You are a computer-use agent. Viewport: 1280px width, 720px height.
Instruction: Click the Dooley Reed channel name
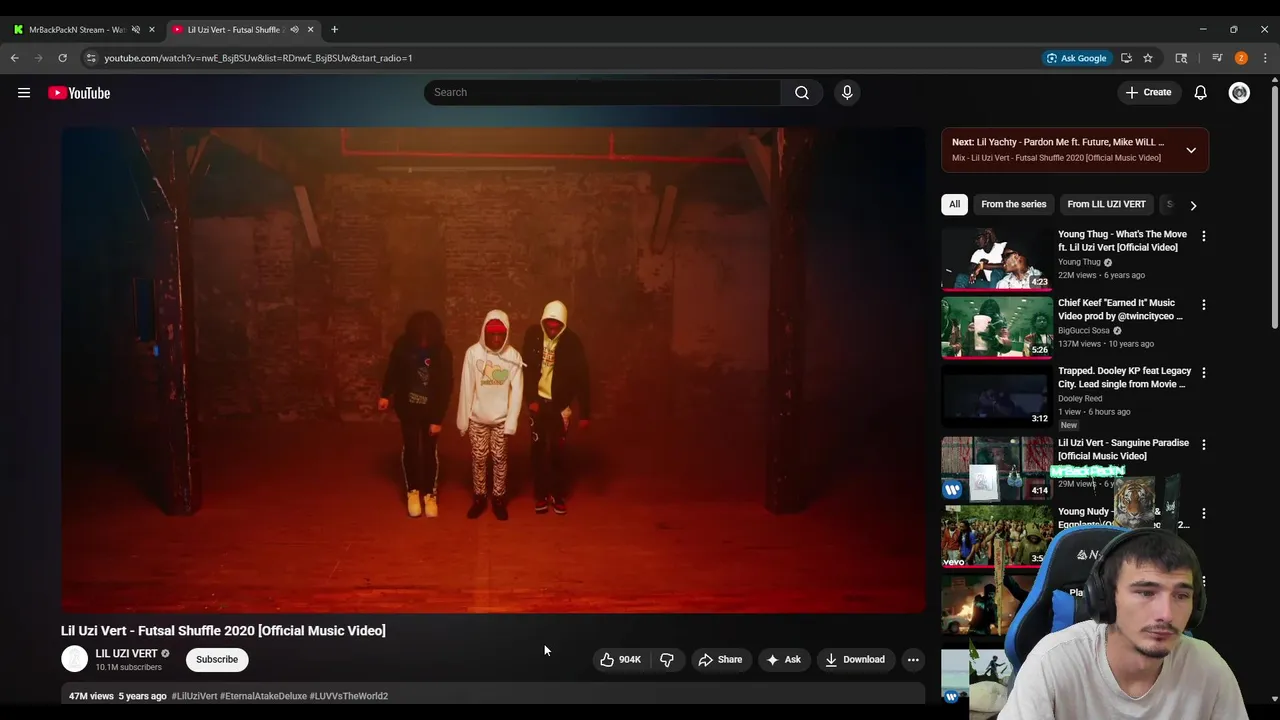click(1080, 399)
